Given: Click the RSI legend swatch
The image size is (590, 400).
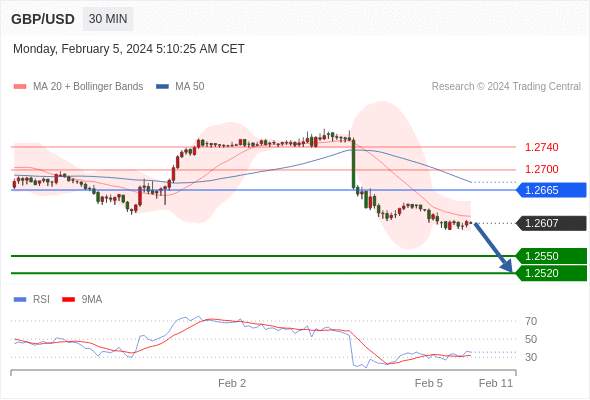Looking at the screenshot, I should pos(20,299).
